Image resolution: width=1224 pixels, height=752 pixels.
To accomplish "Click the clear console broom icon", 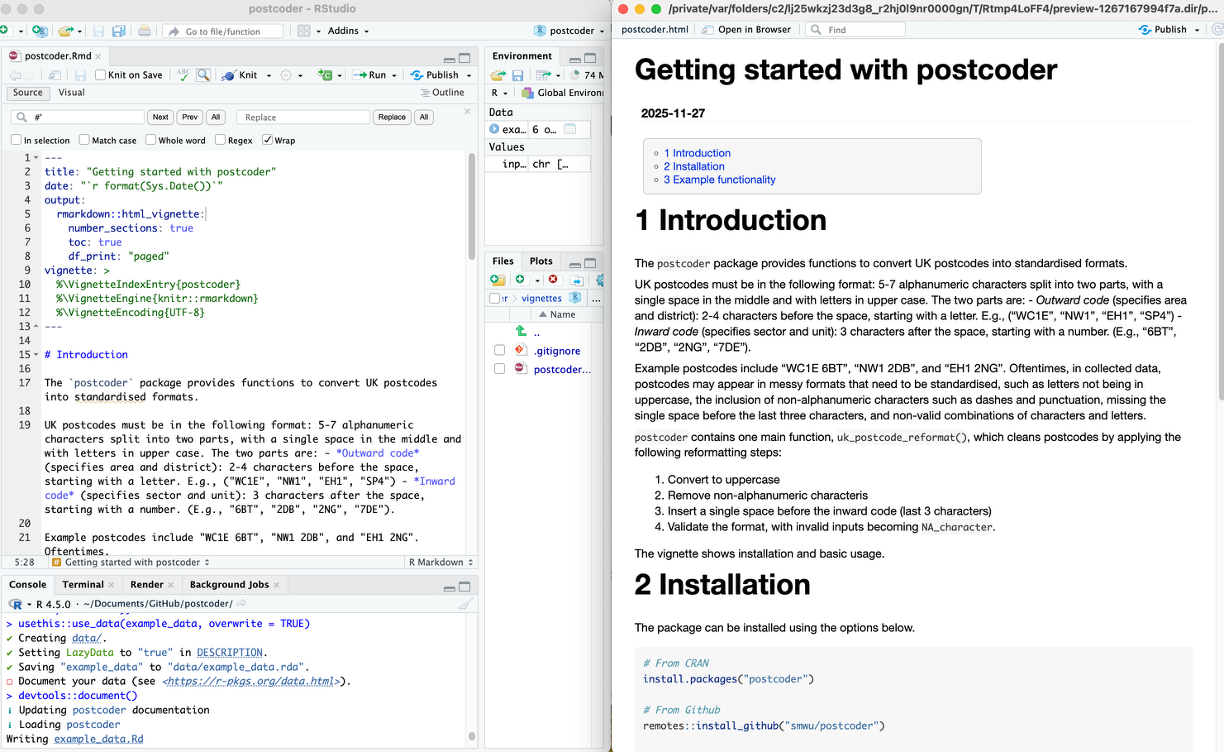I will (465, 604).
